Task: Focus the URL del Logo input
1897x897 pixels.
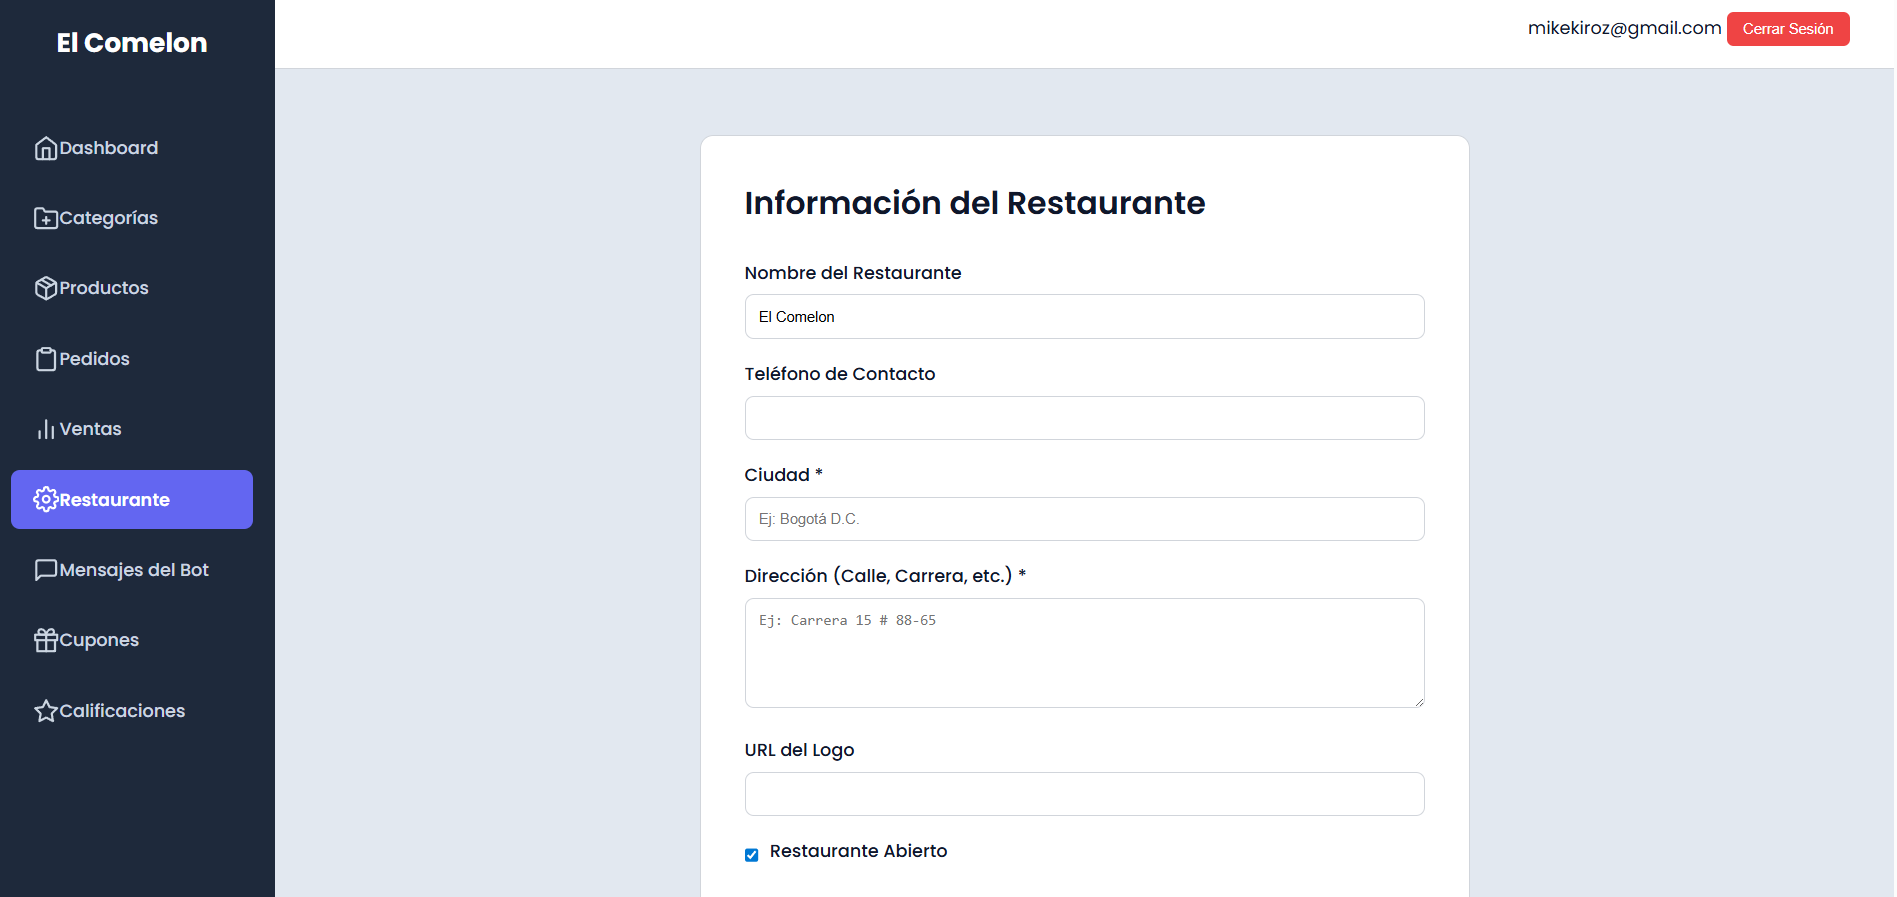Action: (1084, 794)
